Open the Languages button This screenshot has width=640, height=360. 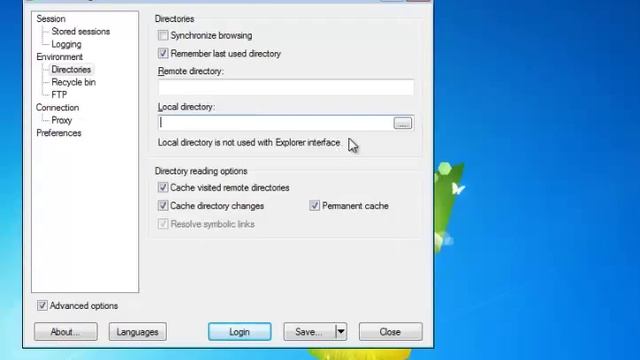coord(138,332)
